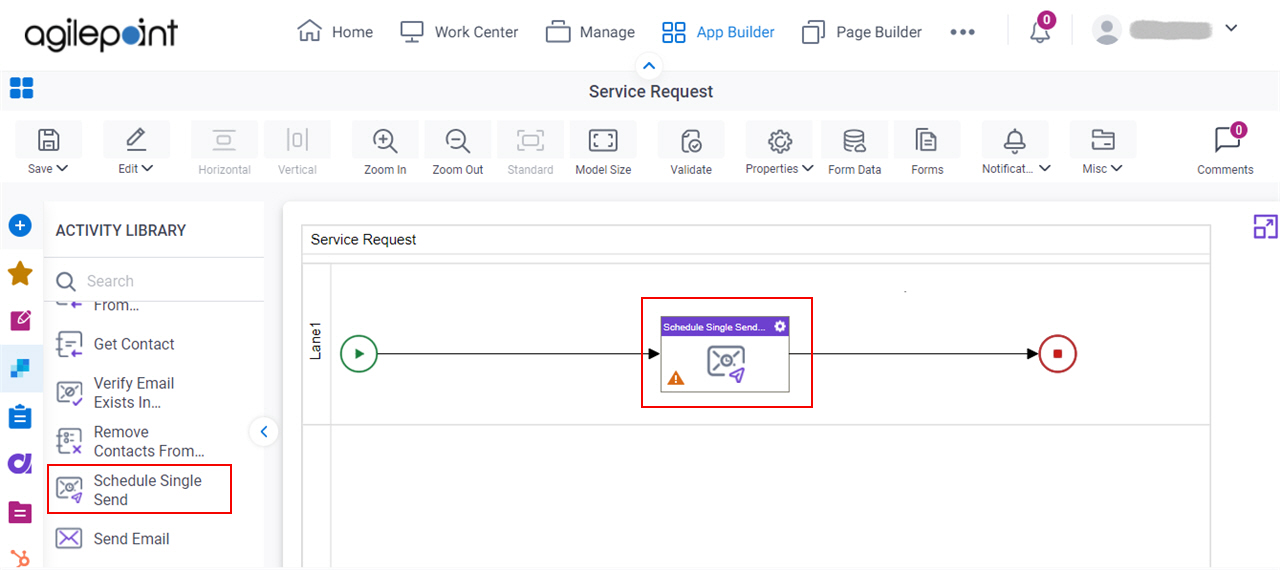Image resolution: width=1280 pixels, height=570 pixels.
Task: Open the Properties gear icon
Action: coord(780,140)
